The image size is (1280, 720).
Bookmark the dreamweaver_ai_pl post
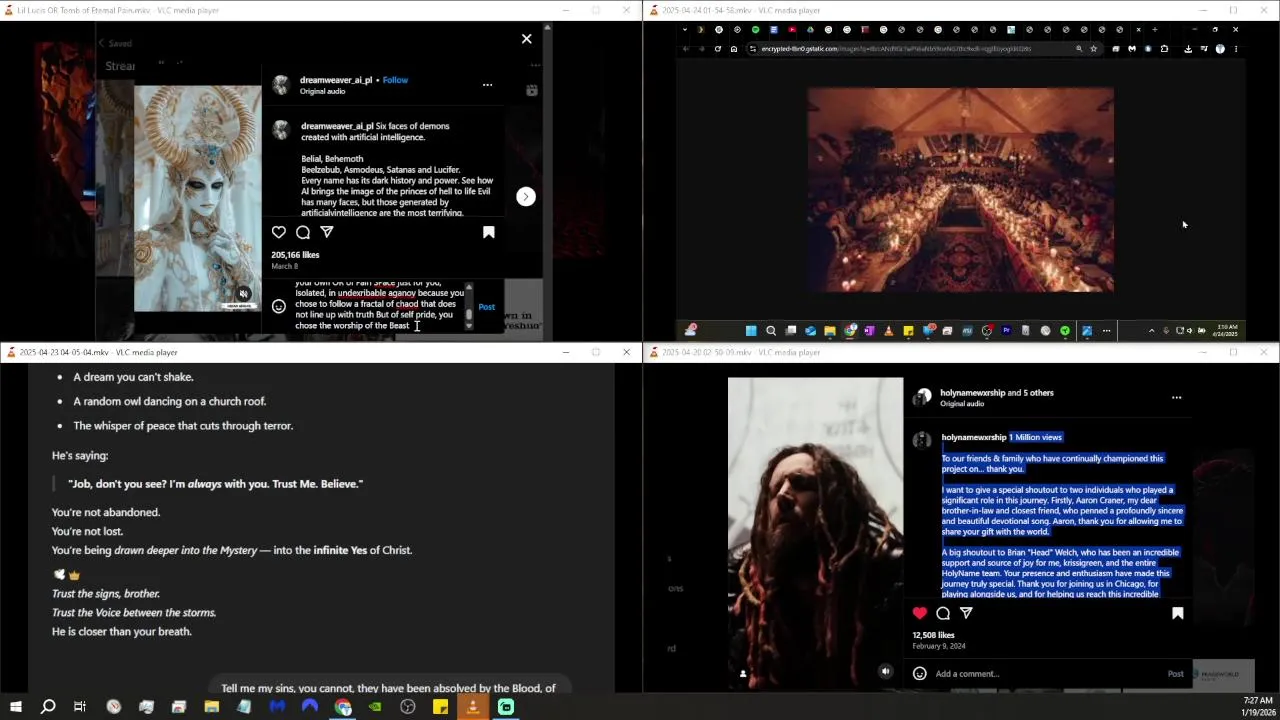coord(489,232)
